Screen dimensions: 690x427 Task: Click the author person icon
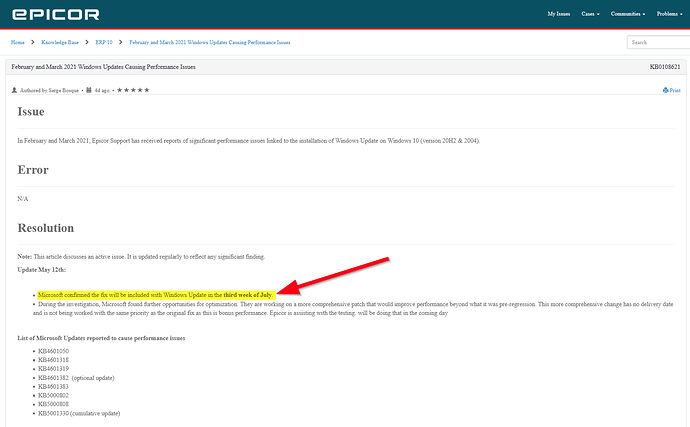click(x=14, y=90)
